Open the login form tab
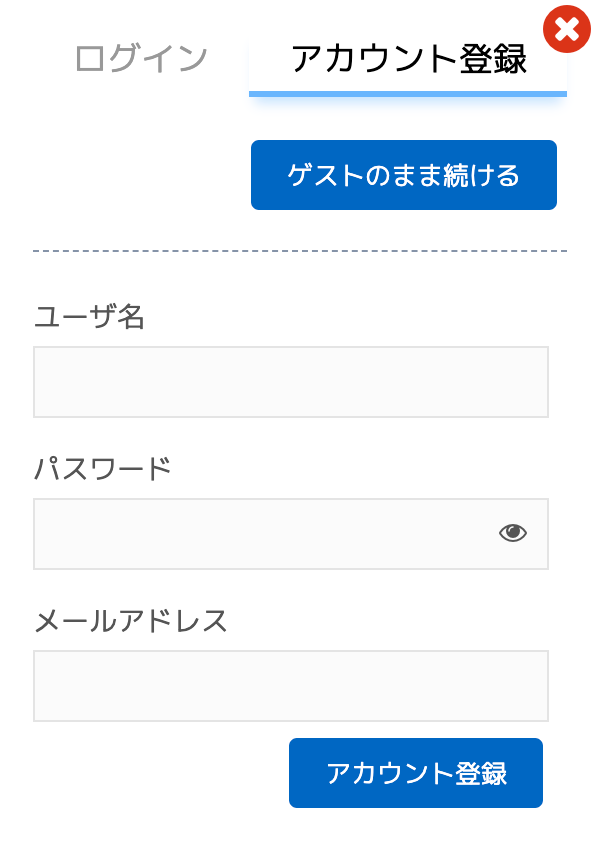 pos(141,59)
